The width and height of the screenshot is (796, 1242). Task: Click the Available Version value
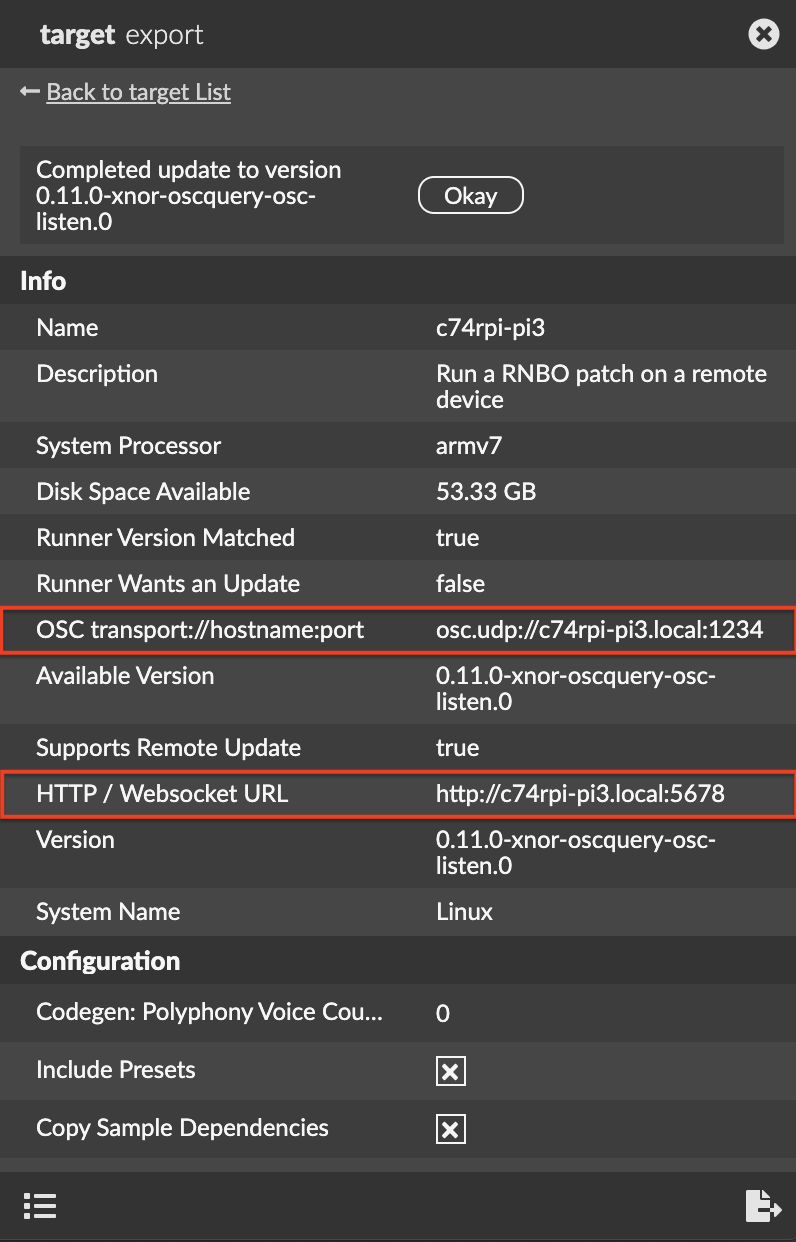tap(580, 688)
